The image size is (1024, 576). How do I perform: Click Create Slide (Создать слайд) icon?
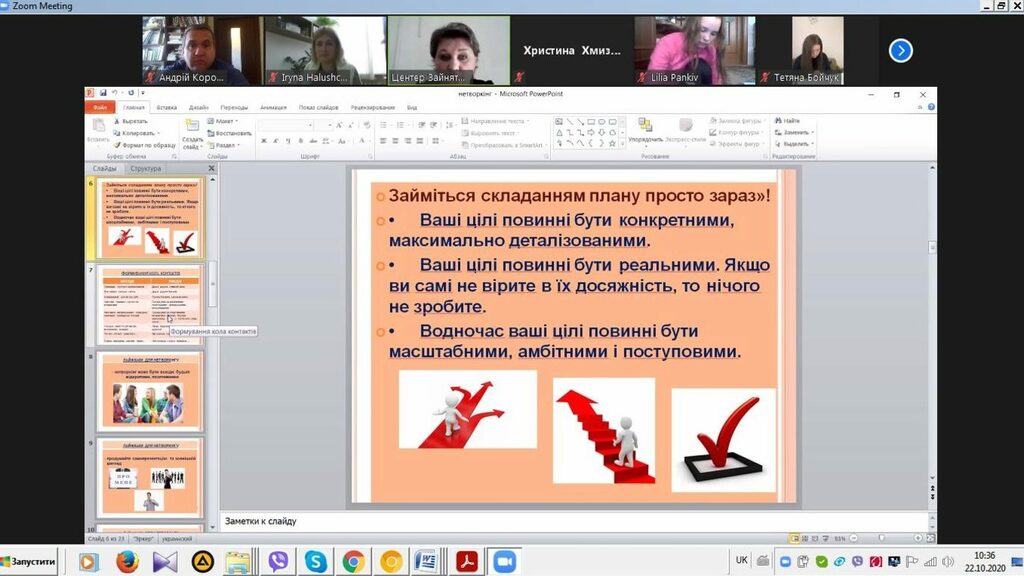click(x=192, y=127)
